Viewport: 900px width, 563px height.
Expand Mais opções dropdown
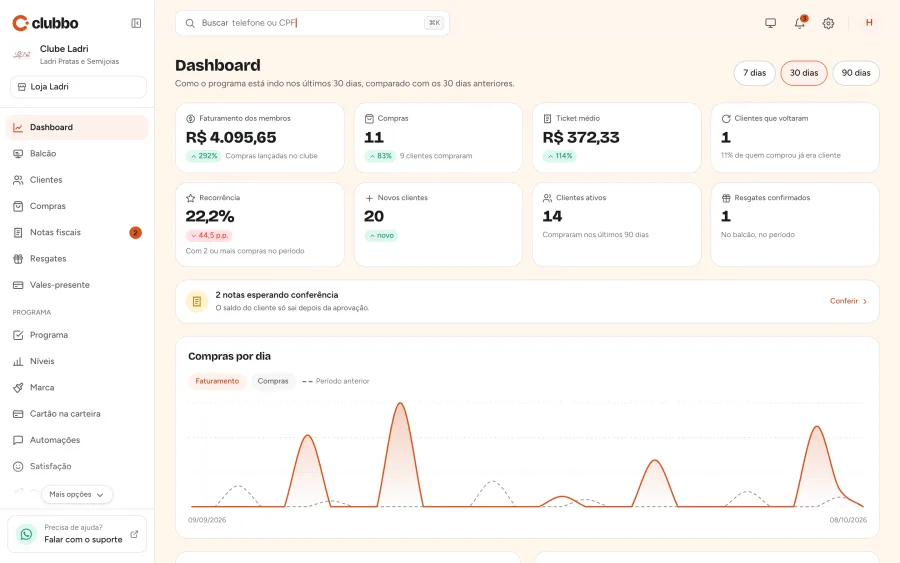click(x=77, y=494)
